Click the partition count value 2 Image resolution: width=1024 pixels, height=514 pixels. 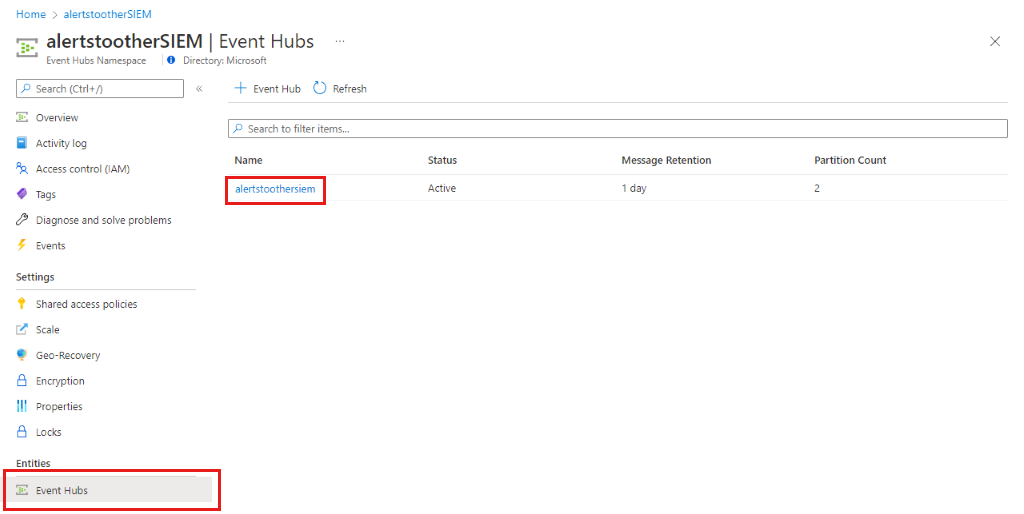(x=816, y=188)
